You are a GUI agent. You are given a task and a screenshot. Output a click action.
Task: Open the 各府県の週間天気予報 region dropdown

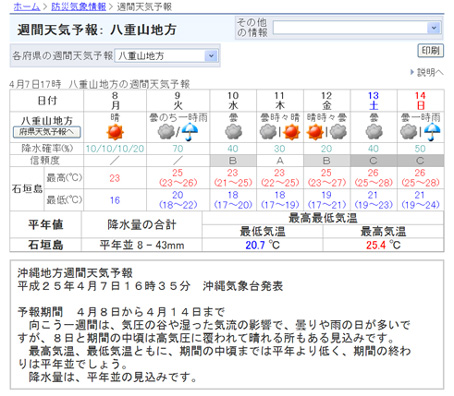[166, 56]
